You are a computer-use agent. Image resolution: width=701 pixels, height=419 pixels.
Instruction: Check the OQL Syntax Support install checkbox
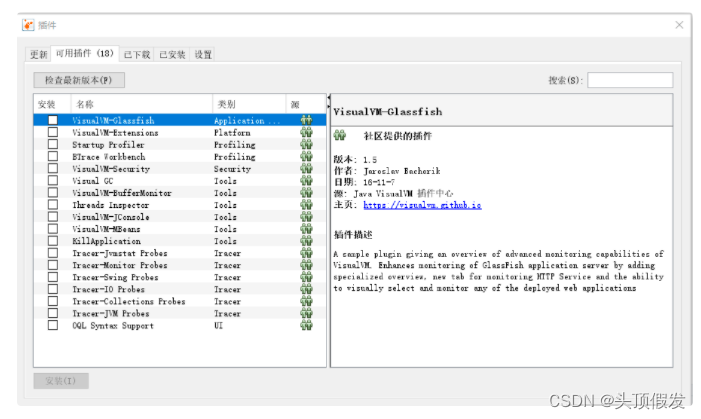coord(53,326)
